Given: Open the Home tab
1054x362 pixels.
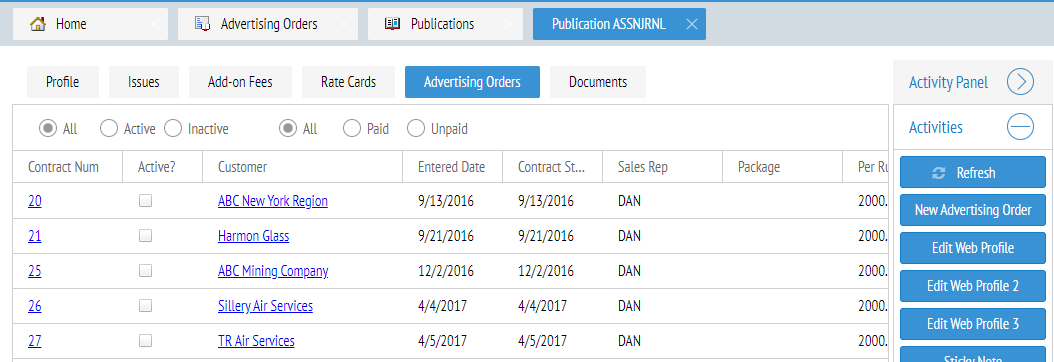Looking at the screenshot, I should point(90,24).
